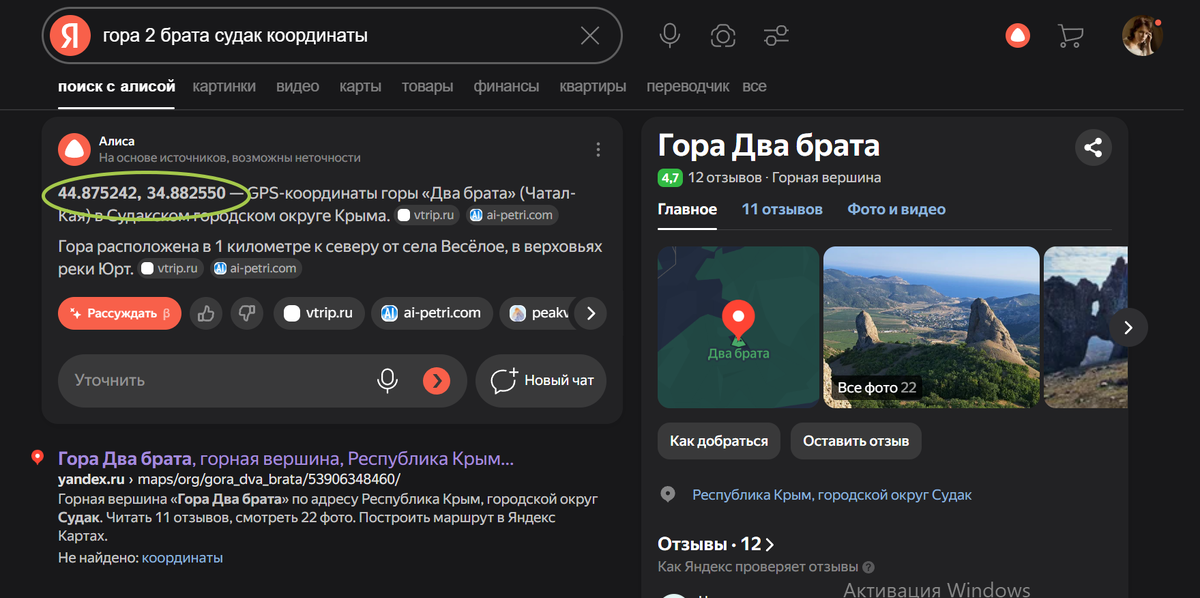Tap the microphone in the Уточнить field

pos(389,380)
